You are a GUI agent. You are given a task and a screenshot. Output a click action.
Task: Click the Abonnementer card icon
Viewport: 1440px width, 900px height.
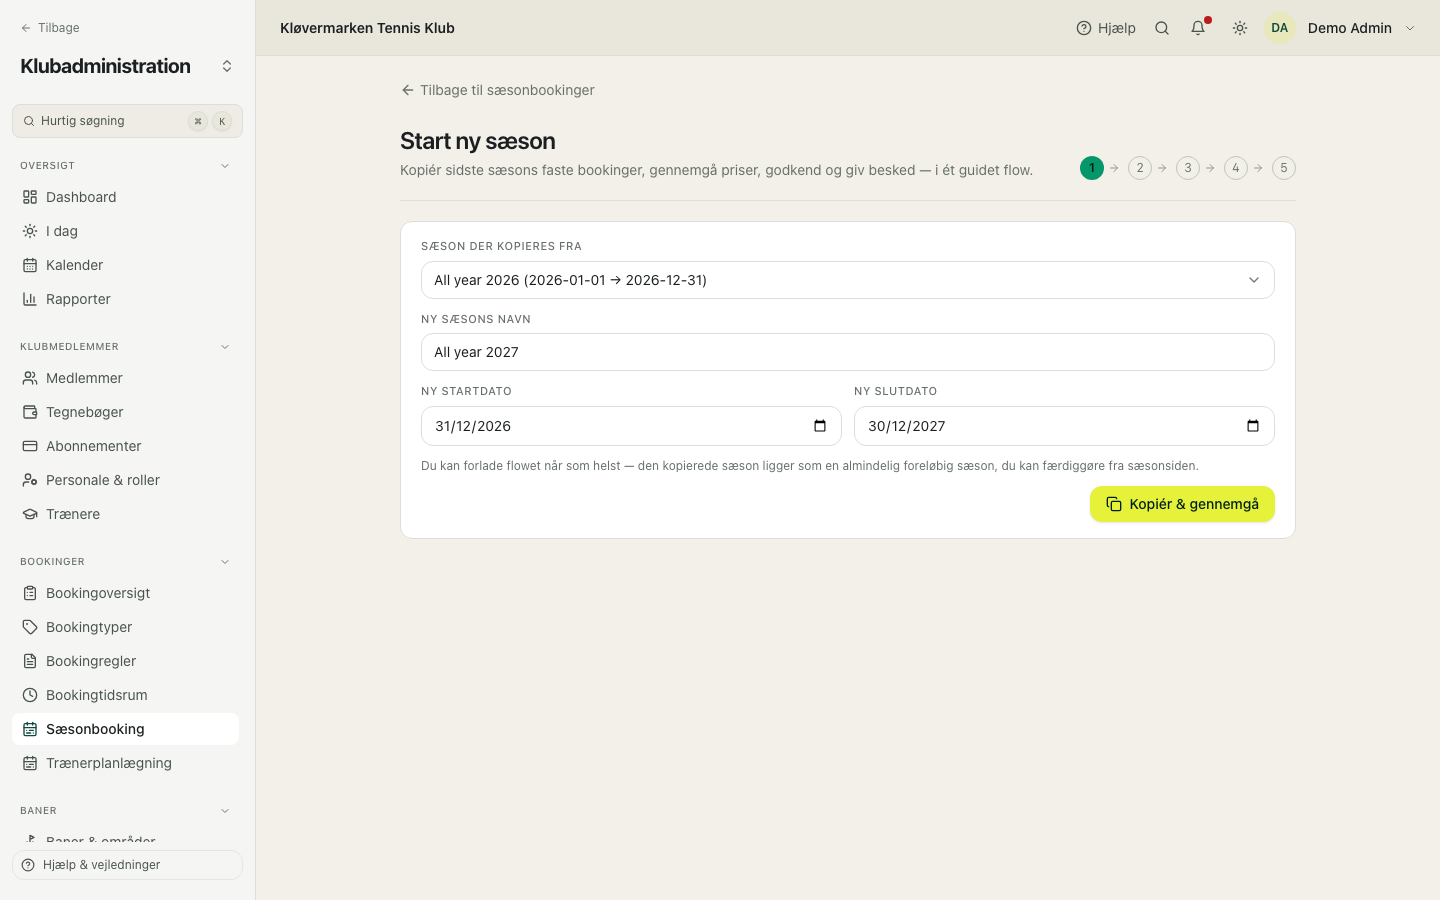pos(30,446)
